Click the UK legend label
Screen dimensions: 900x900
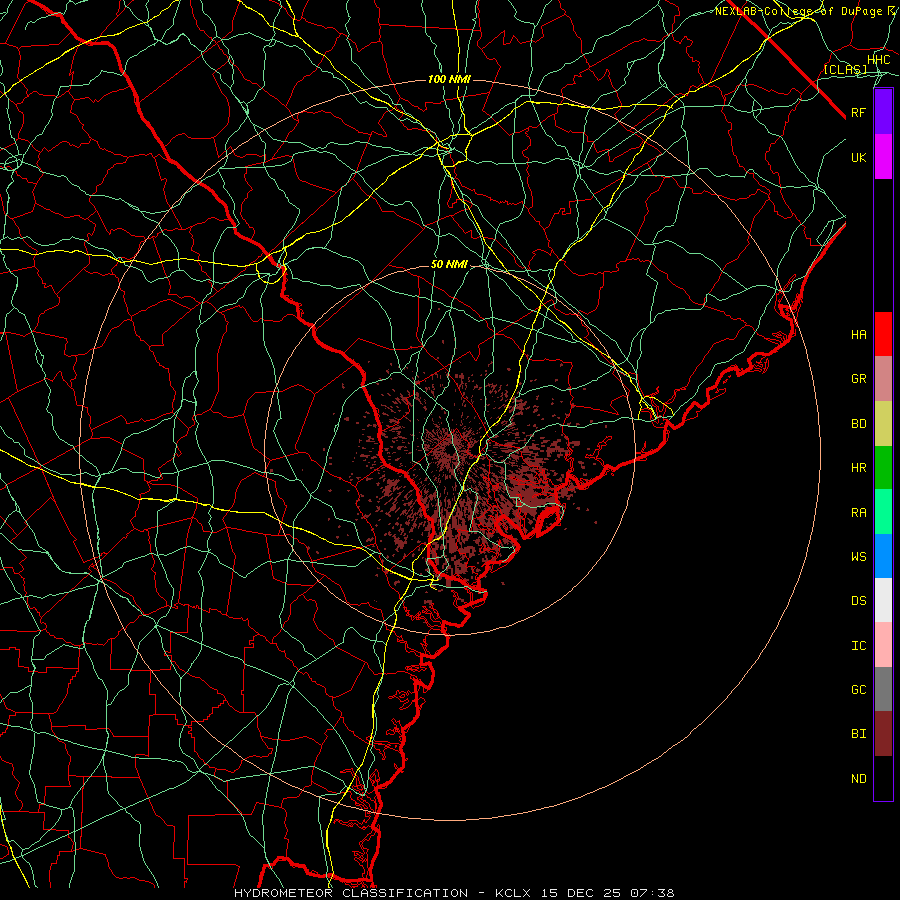(859, 157)
